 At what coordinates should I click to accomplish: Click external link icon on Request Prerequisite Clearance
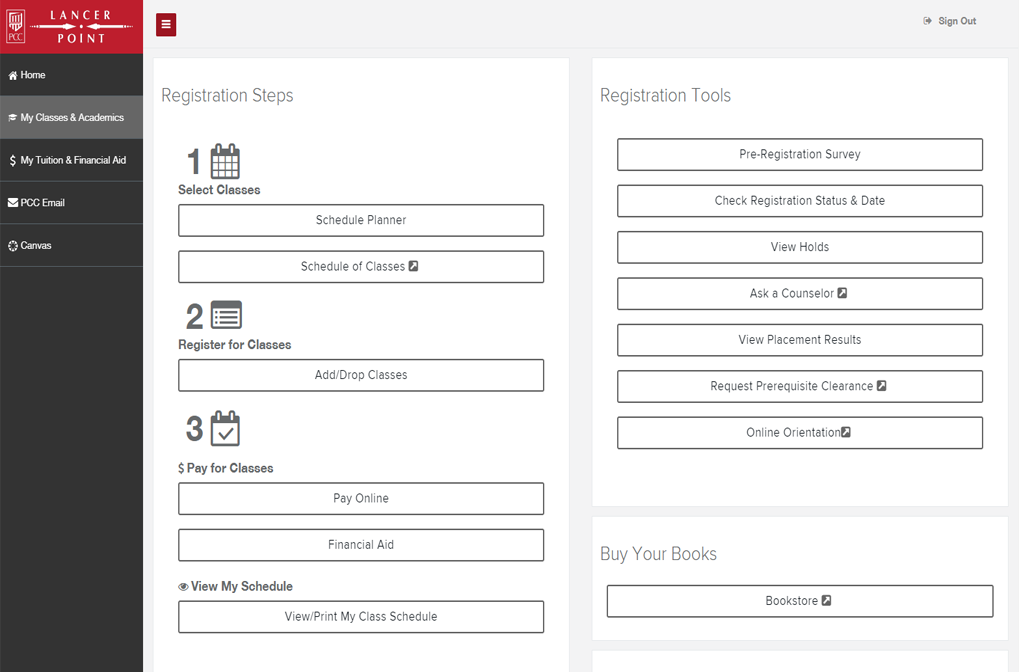point(882,385)
